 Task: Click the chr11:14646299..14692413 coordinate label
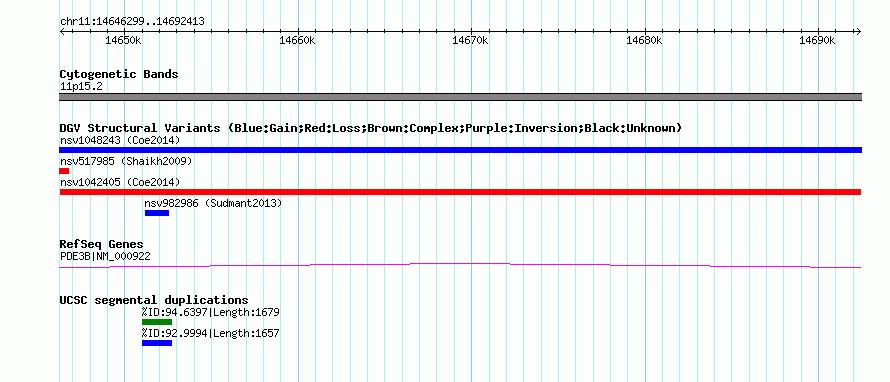(132, 22)
